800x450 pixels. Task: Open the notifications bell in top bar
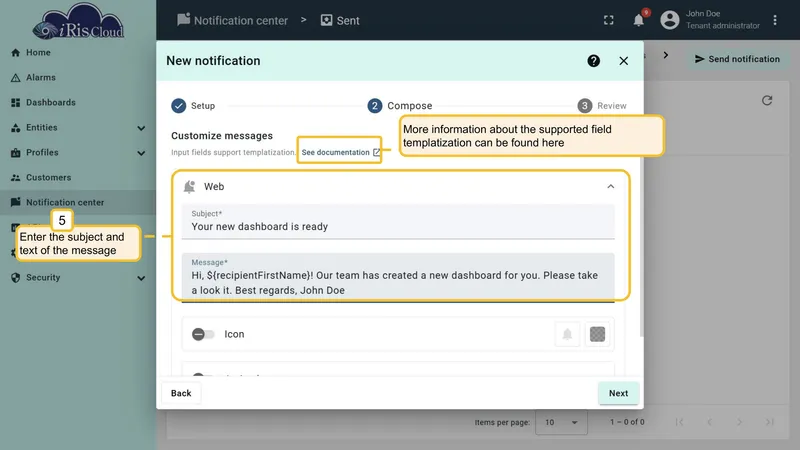[x=639, y=20]
